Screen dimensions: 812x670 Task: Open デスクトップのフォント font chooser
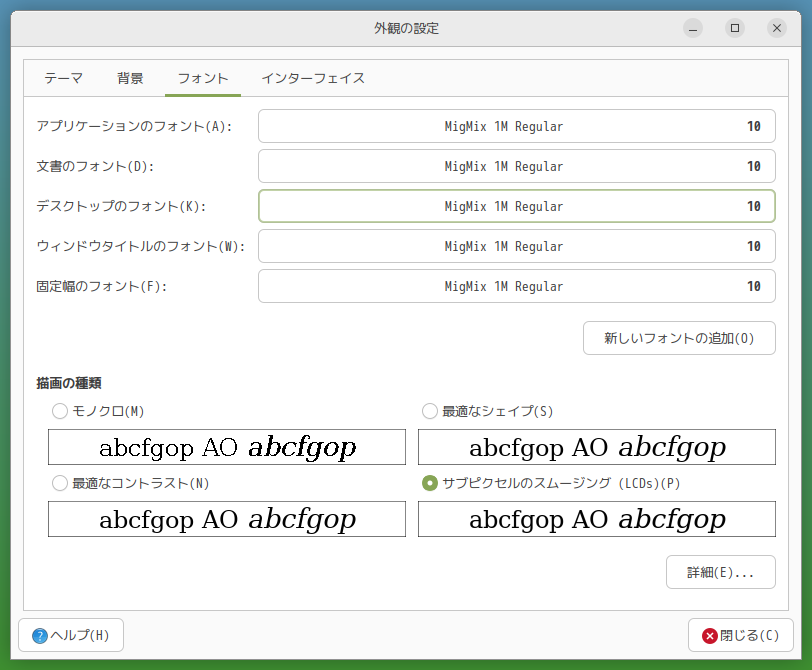pyautogui.click(x=516, y=207)
